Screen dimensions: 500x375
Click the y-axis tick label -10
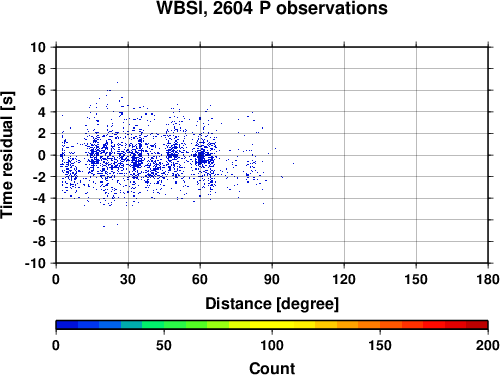pos(35,263)
